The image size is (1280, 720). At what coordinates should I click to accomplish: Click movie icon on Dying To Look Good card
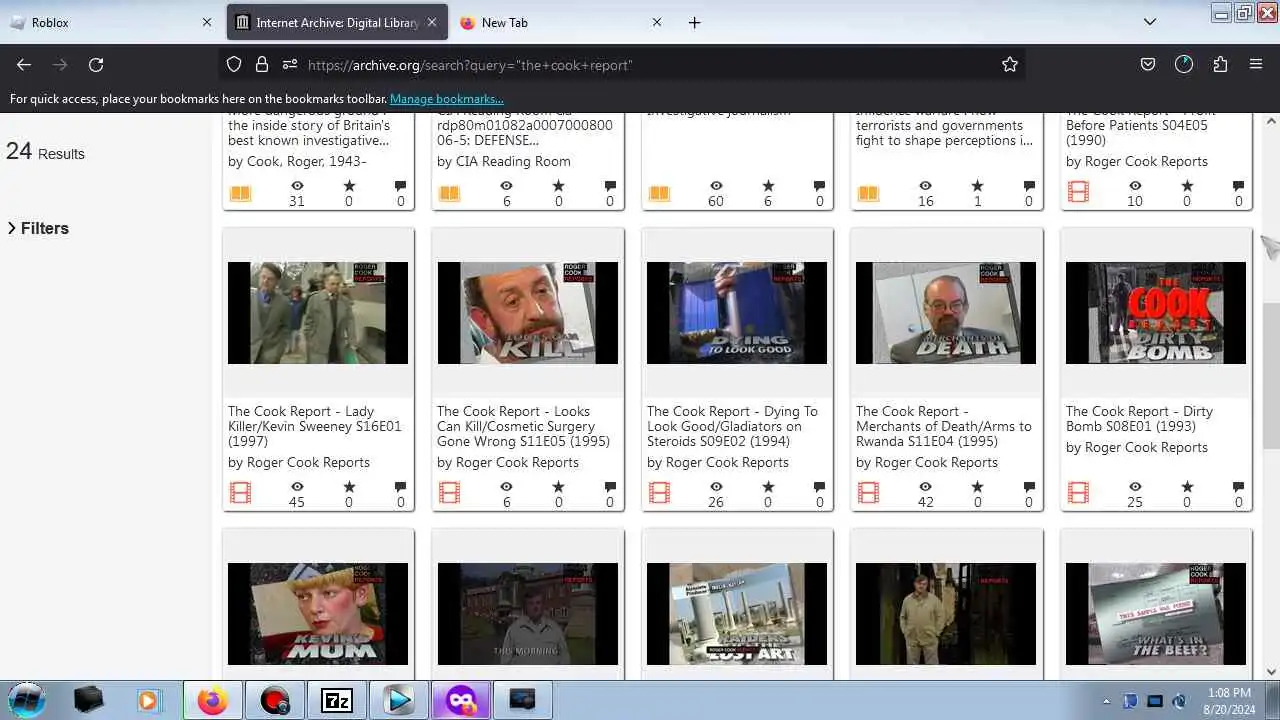click(659, 493)
